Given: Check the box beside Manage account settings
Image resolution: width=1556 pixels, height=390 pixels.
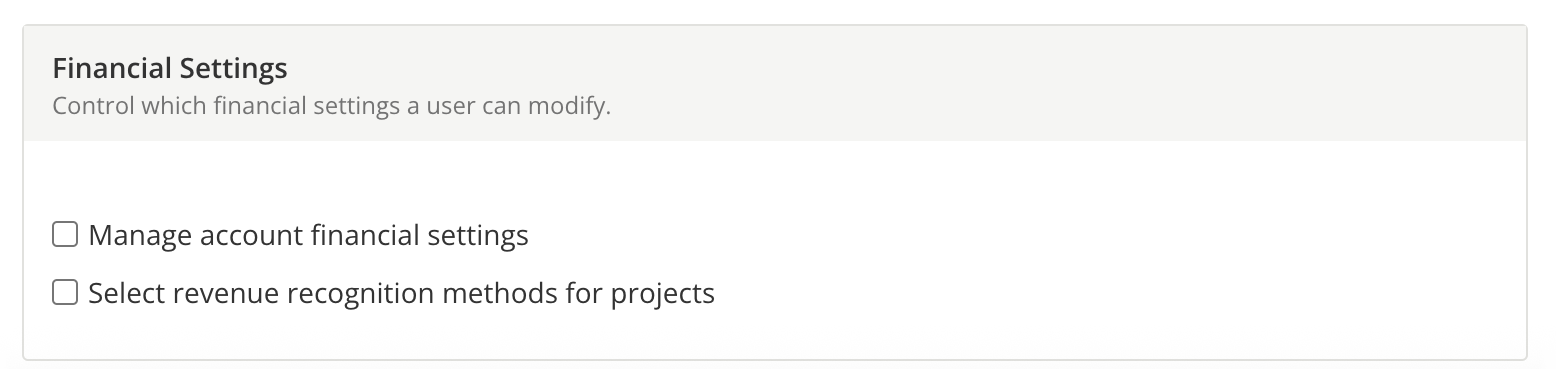Looking at the screenshot, I should pyautogui.click(x=65, y=235).
